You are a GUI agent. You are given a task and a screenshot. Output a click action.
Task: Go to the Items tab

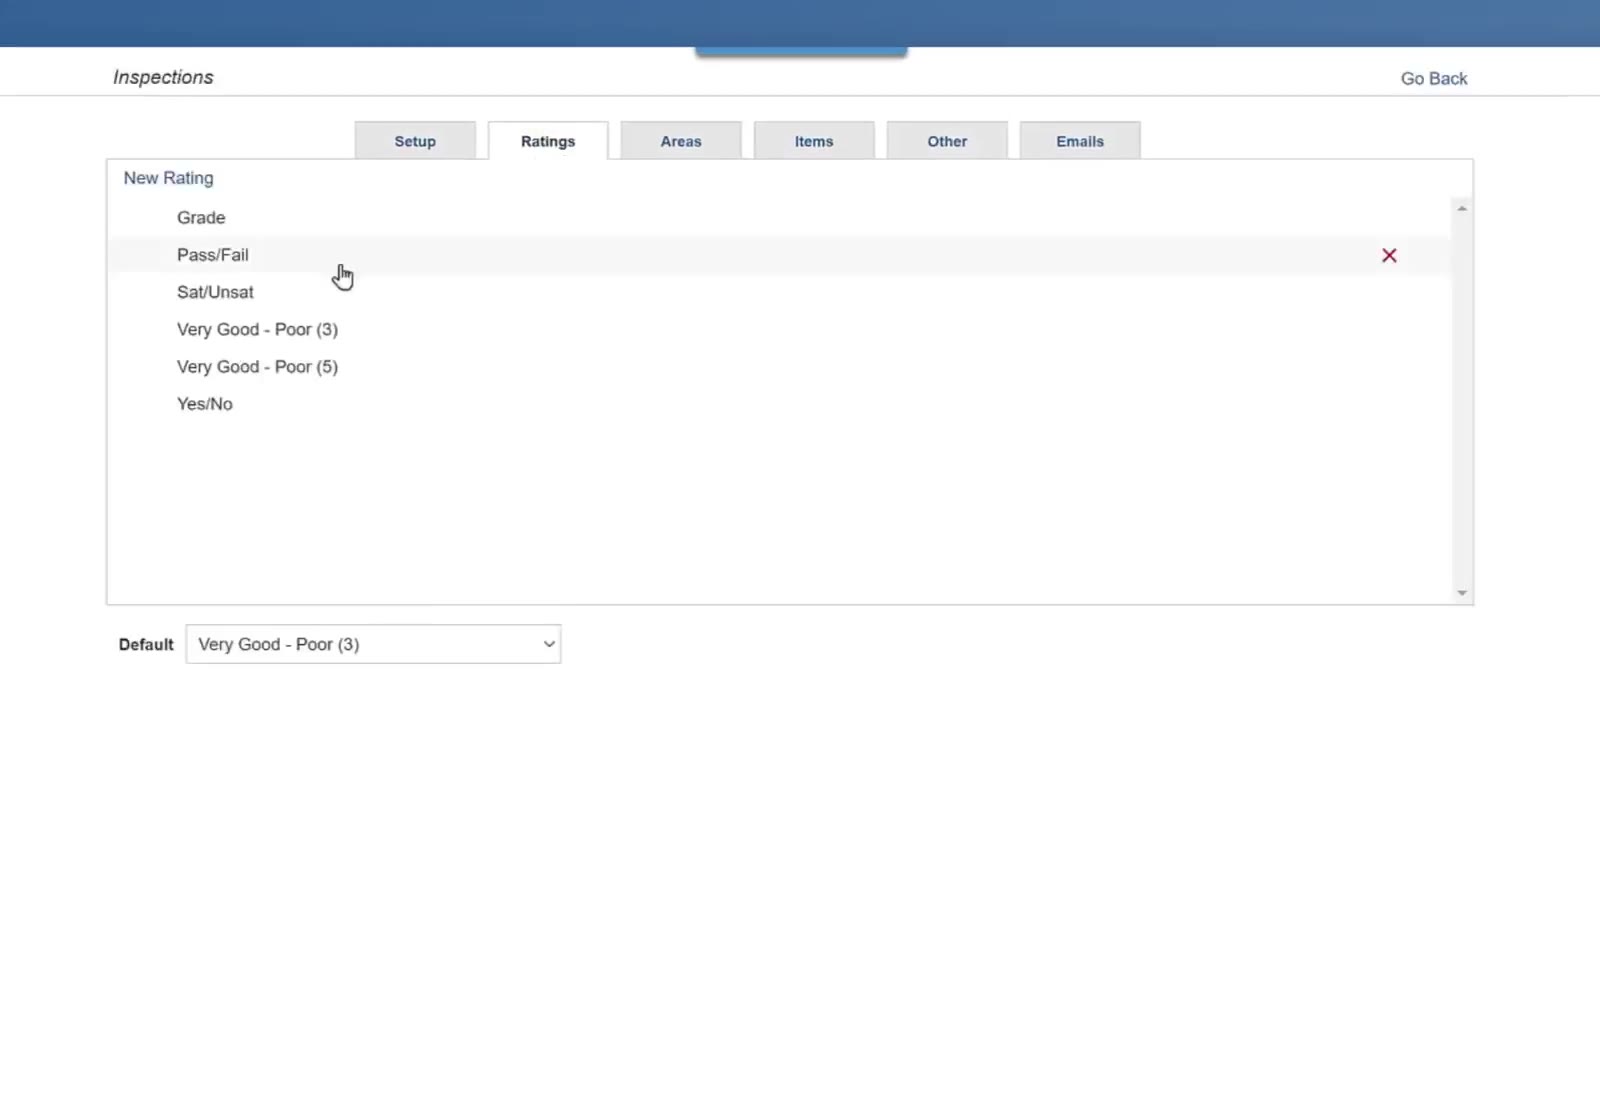click(814, 141)
